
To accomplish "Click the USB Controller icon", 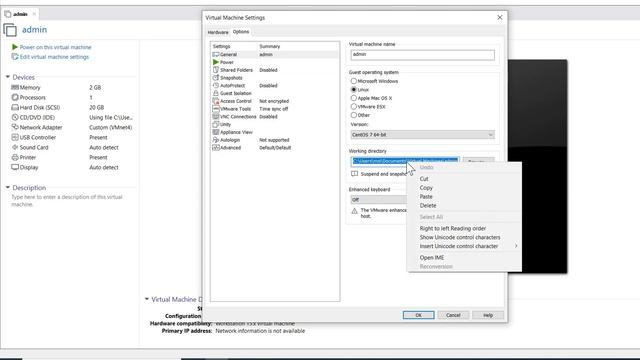I will 15,137.
